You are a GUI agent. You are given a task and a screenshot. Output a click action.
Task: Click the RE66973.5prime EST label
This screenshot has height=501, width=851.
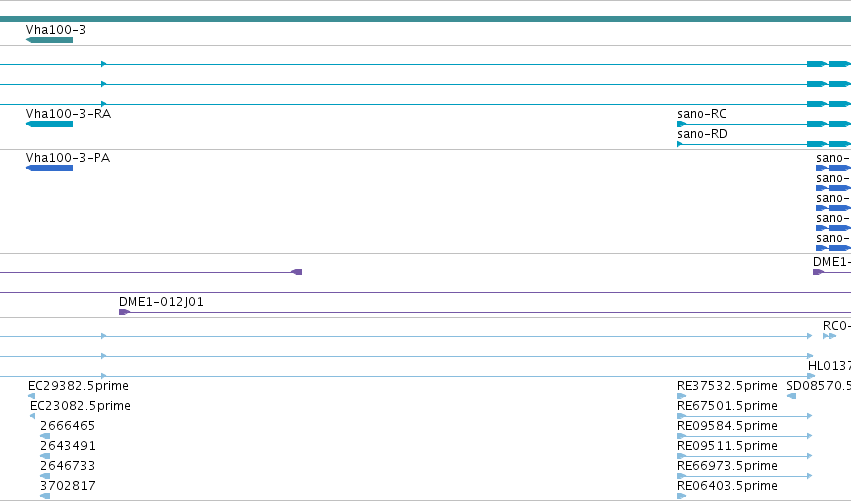click(727, 466)
